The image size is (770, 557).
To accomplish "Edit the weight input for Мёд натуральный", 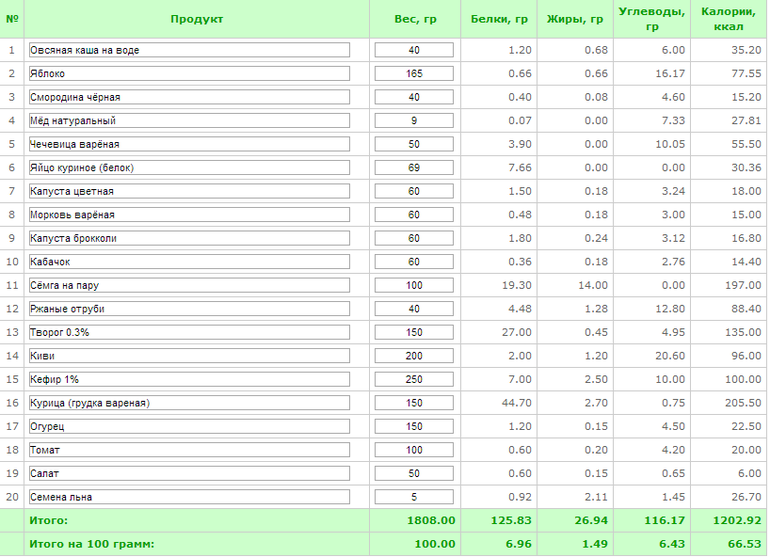I will (x=414, y=121).
